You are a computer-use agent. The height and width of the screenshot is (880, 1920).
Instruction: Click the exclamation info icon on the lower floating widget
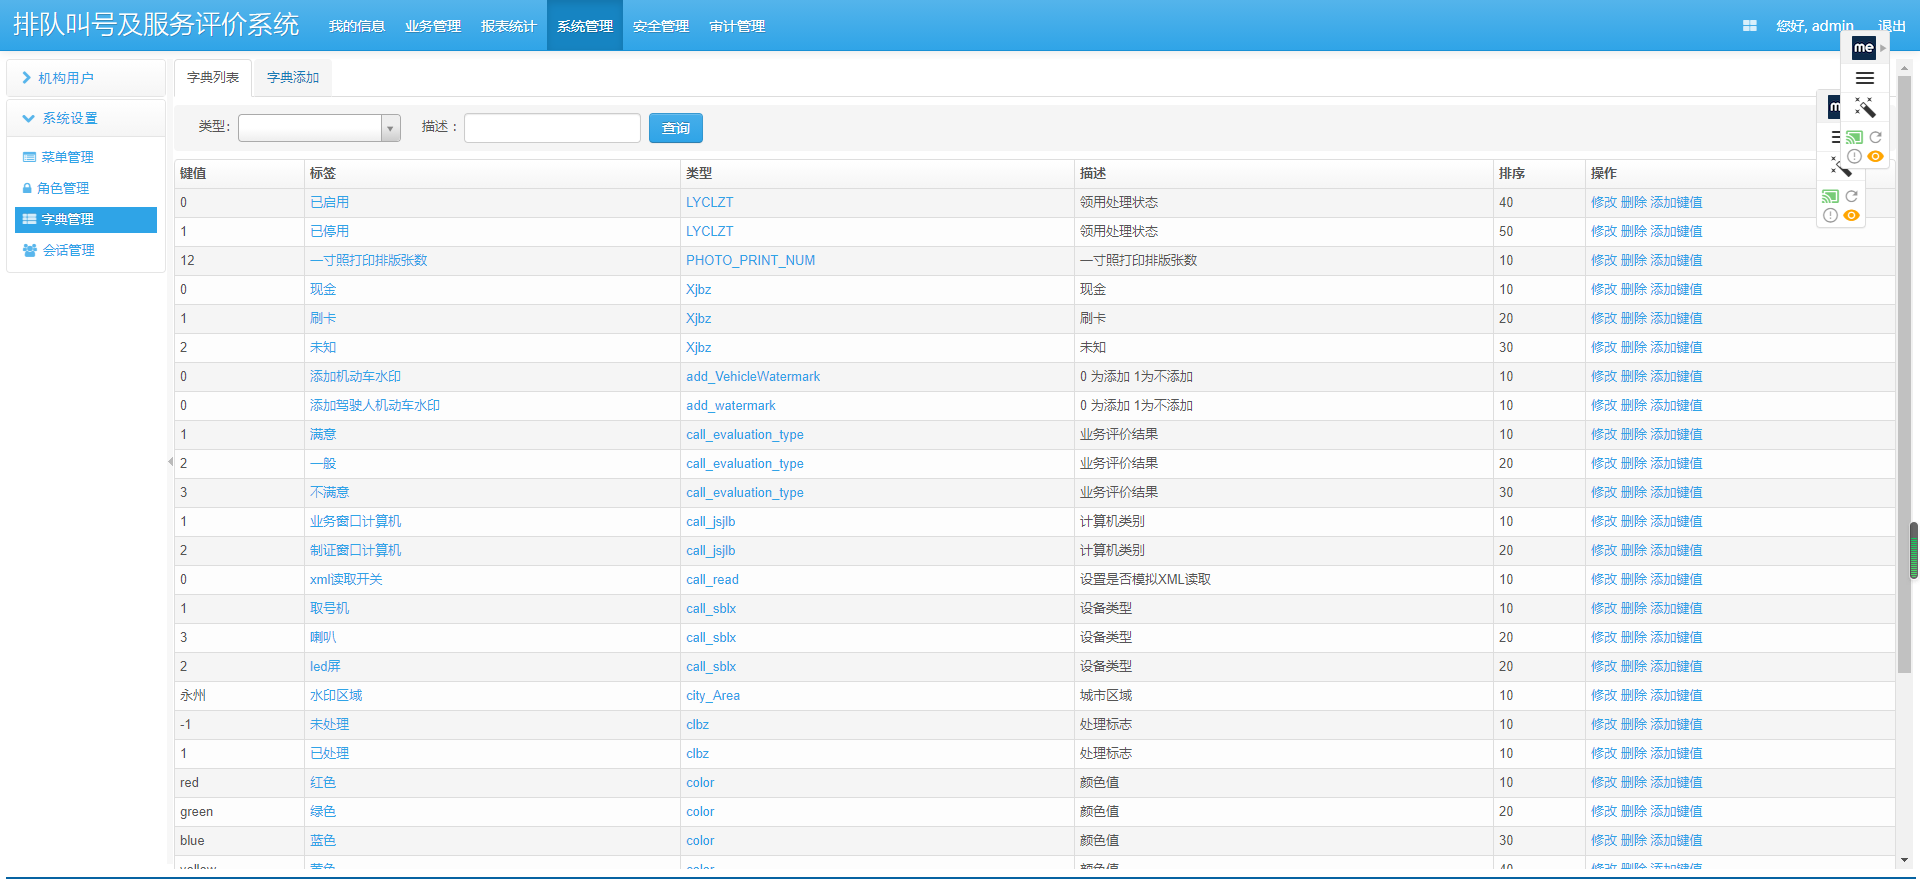point(1830,215)
